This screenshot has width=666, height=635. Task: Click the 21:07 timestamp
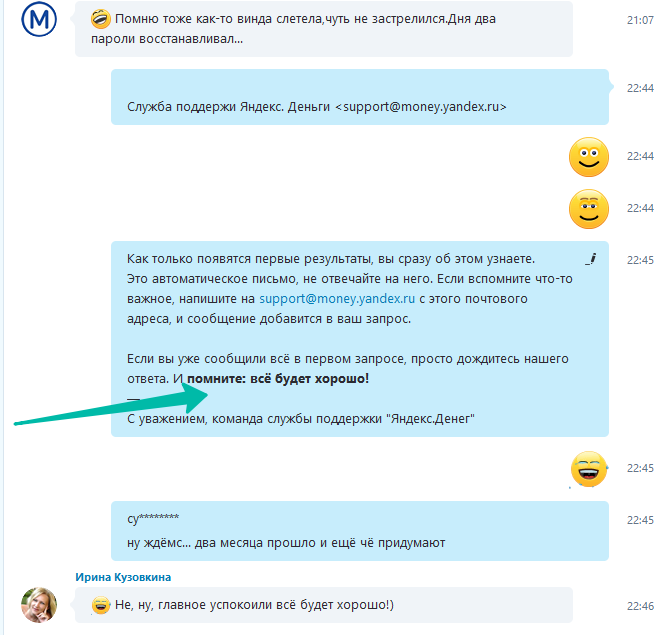click(640, 20)
